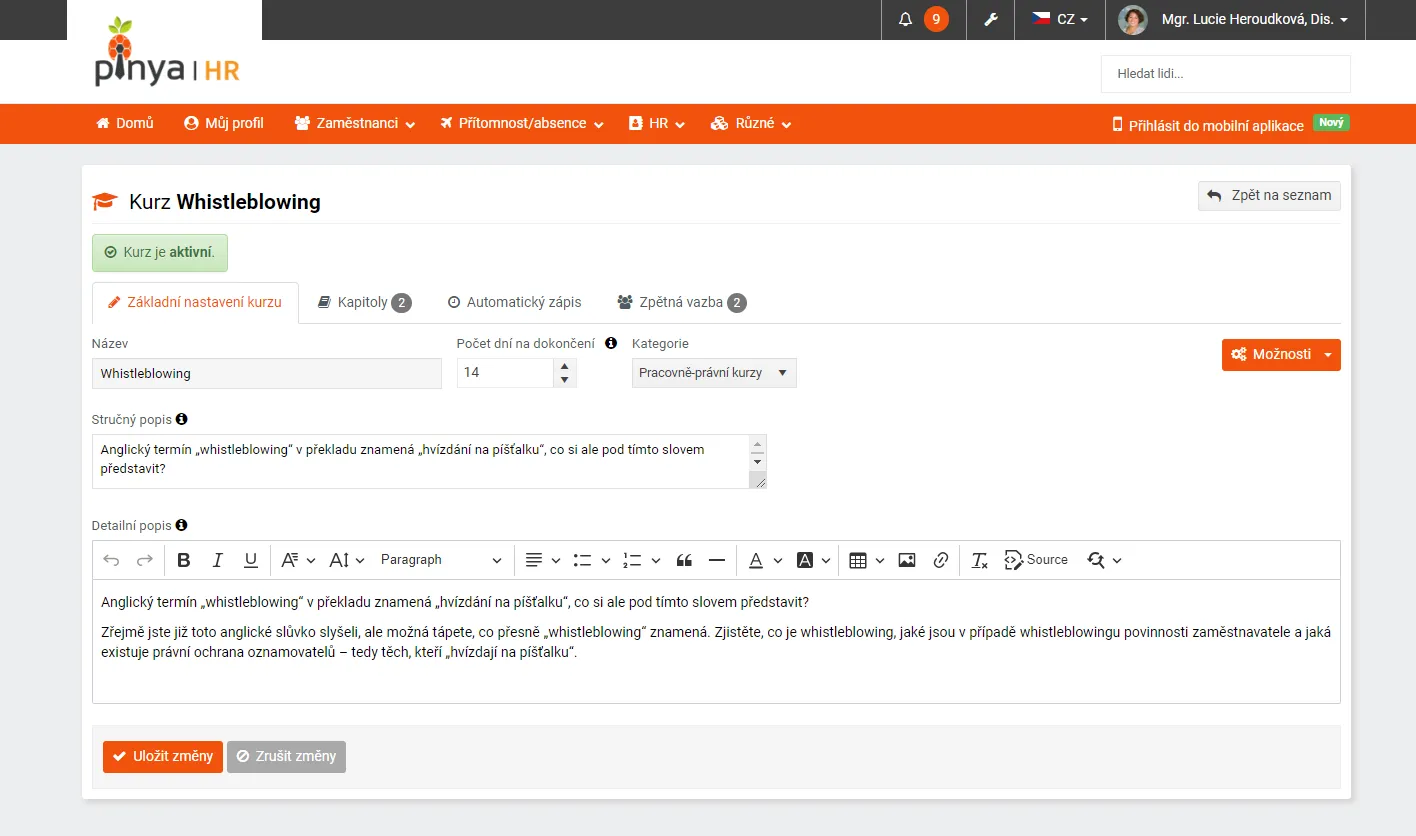Screen dimensions: 1416x836
Task: Click the font background color icon
Action: tap(805, 560)
